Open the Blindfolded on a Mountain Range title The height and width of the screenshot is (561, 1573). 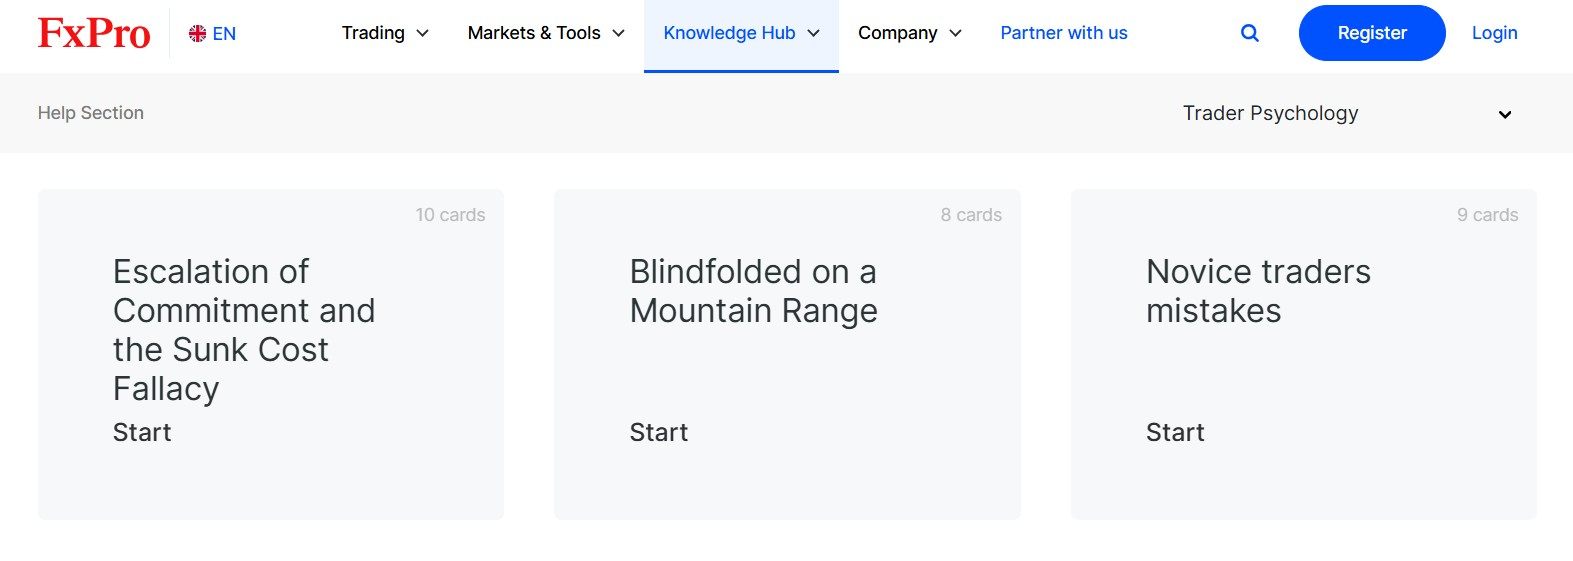pyautogui.click(x=753, y=291)
